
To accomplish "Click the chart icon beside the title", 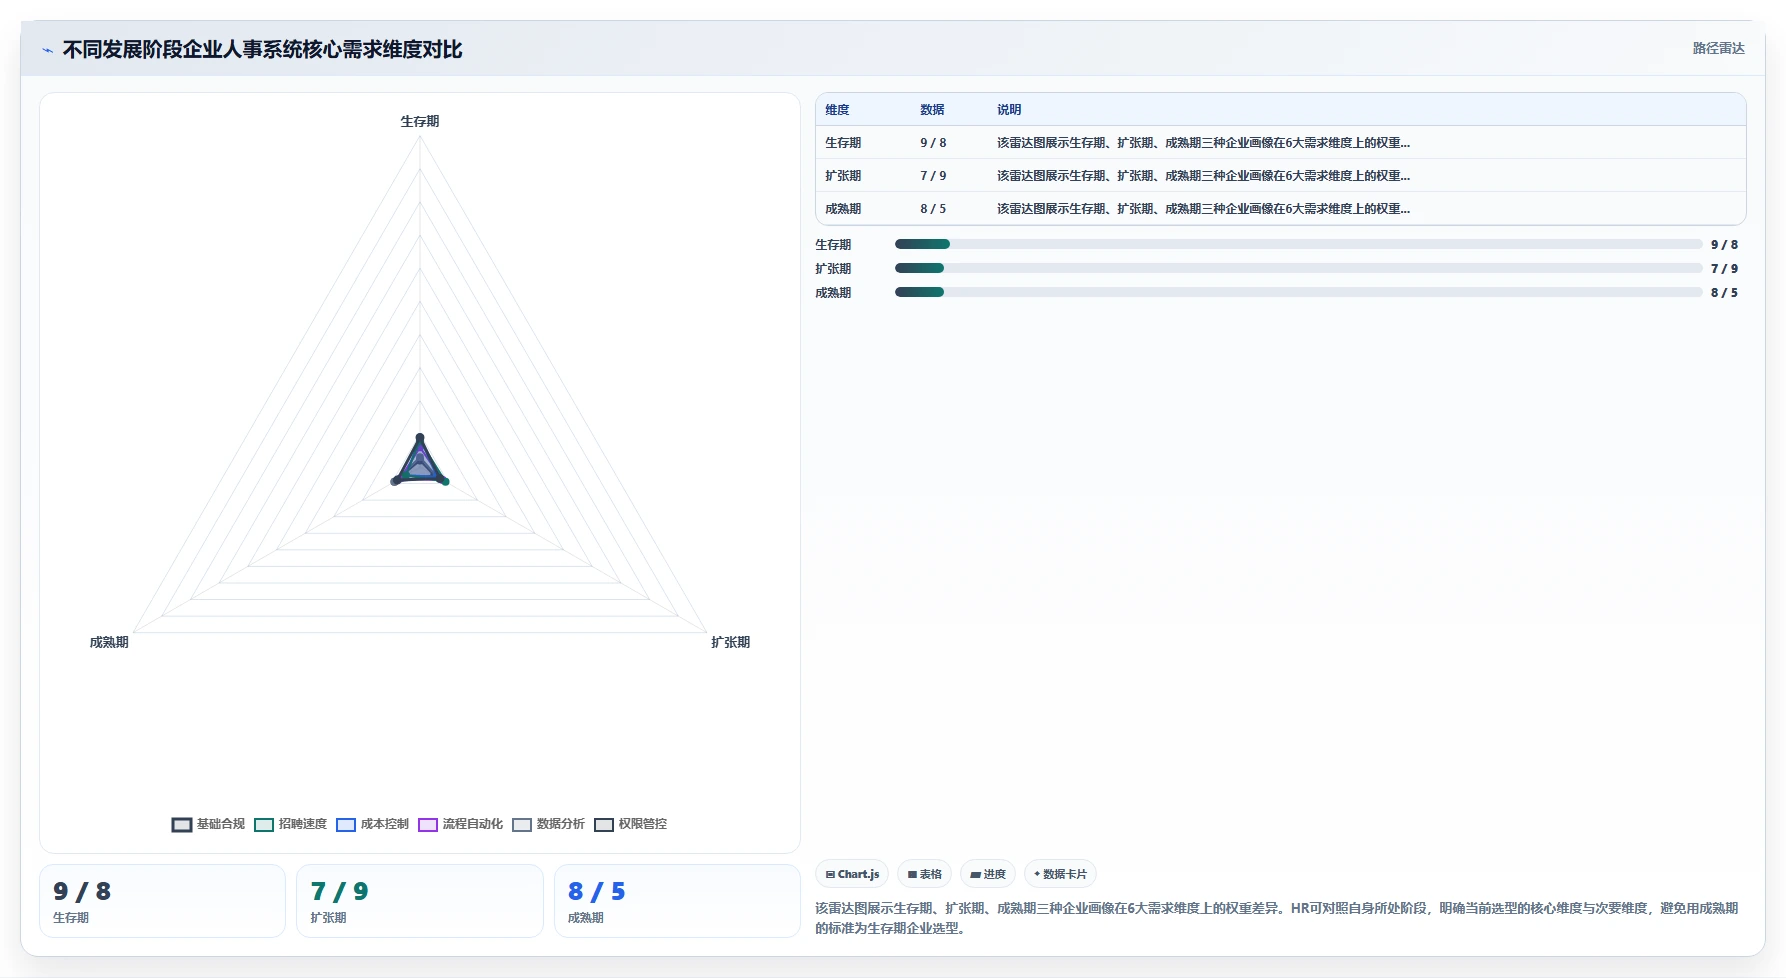I will [47, 50].
